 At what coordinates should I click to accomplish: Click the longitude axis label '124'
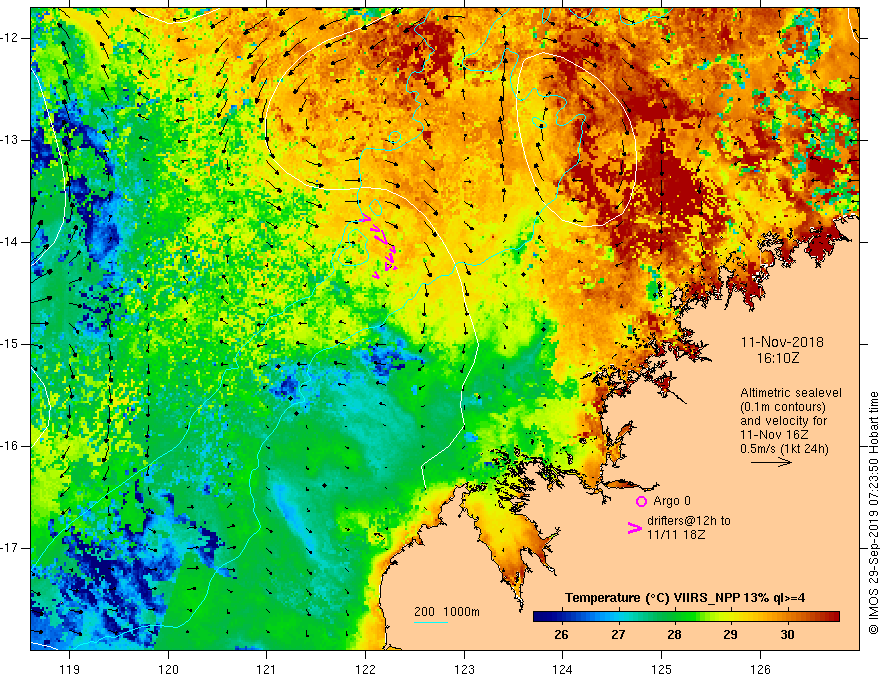point(562,669)
